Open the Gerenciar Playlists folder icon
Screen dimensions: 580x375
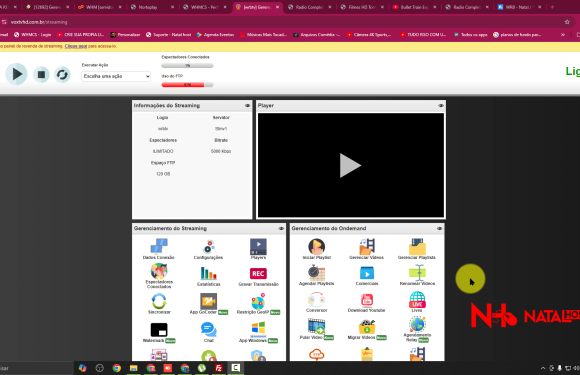(x=417, y=246)
